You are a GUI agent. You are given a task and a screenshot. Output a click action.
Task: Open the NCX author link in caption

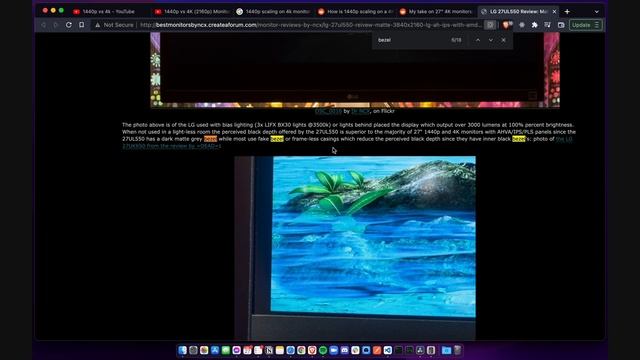point(360,111)
